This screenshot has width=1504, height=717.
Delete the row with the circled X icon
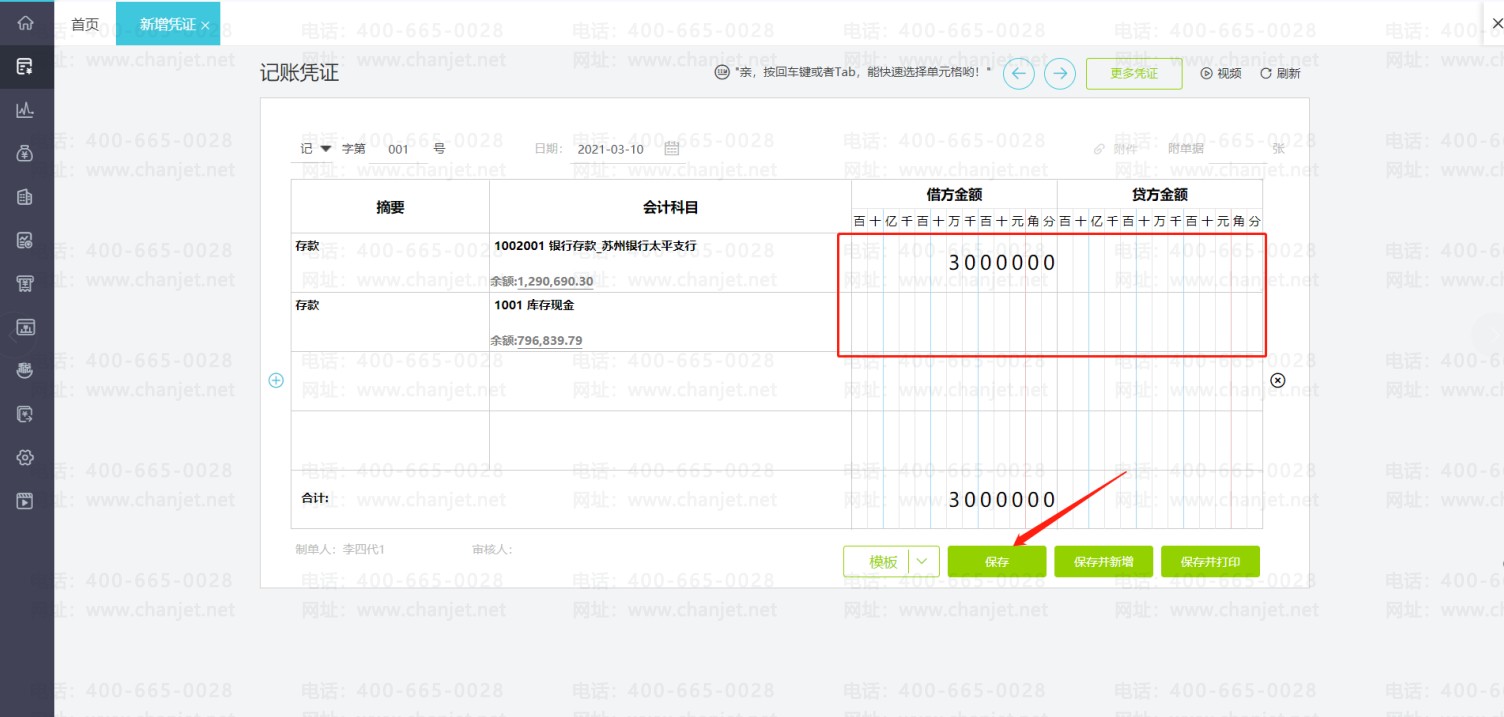pyautogui.click(x=1277, y=380)
